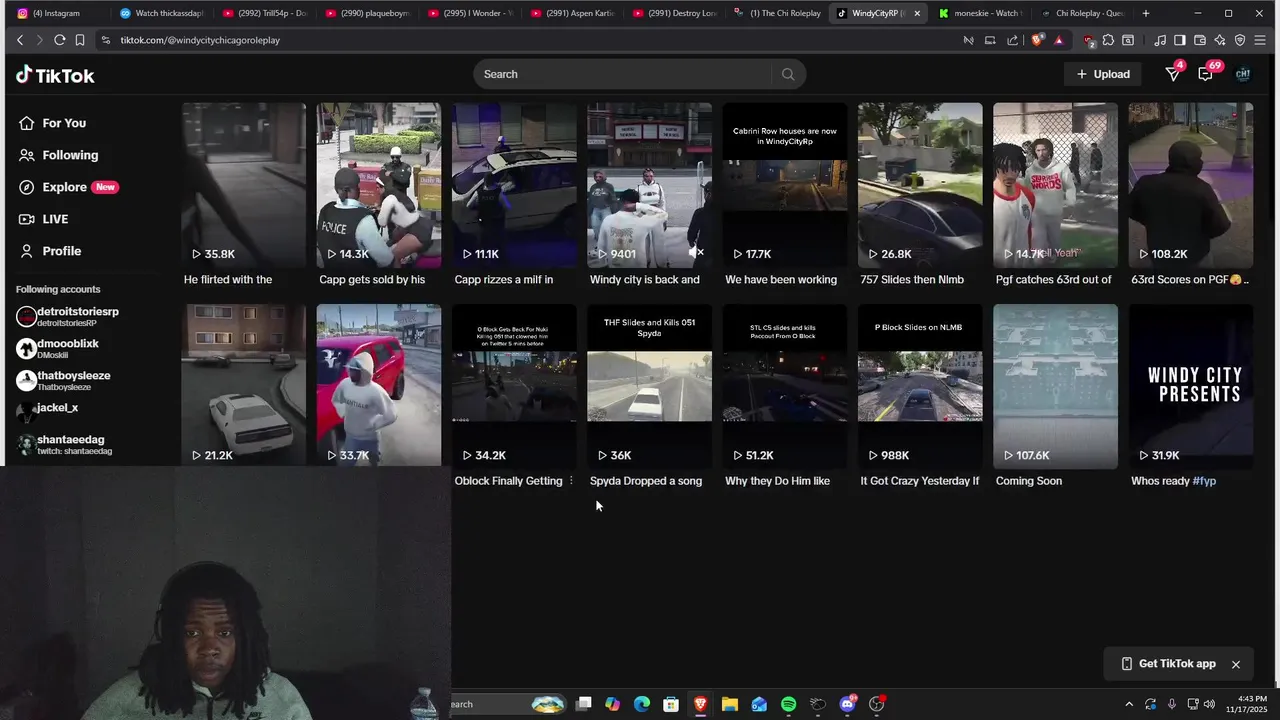The width and height of the screenshot is (1280, 720).
Task: Unmute the Windy city is back video
Action: pyautogui.click(x=697, y=253)
